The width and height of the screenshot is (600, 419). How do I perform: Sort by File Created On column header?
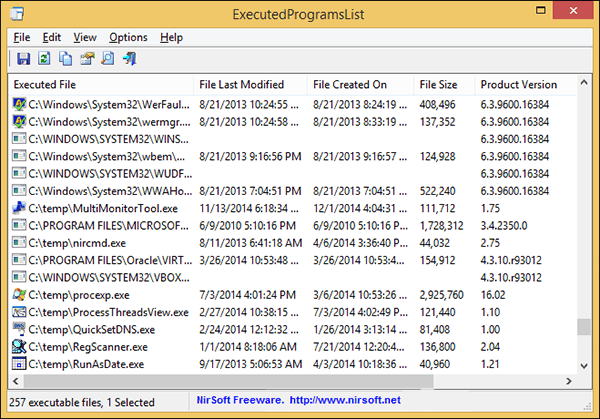pyautogui.click(x=360, y=85)
